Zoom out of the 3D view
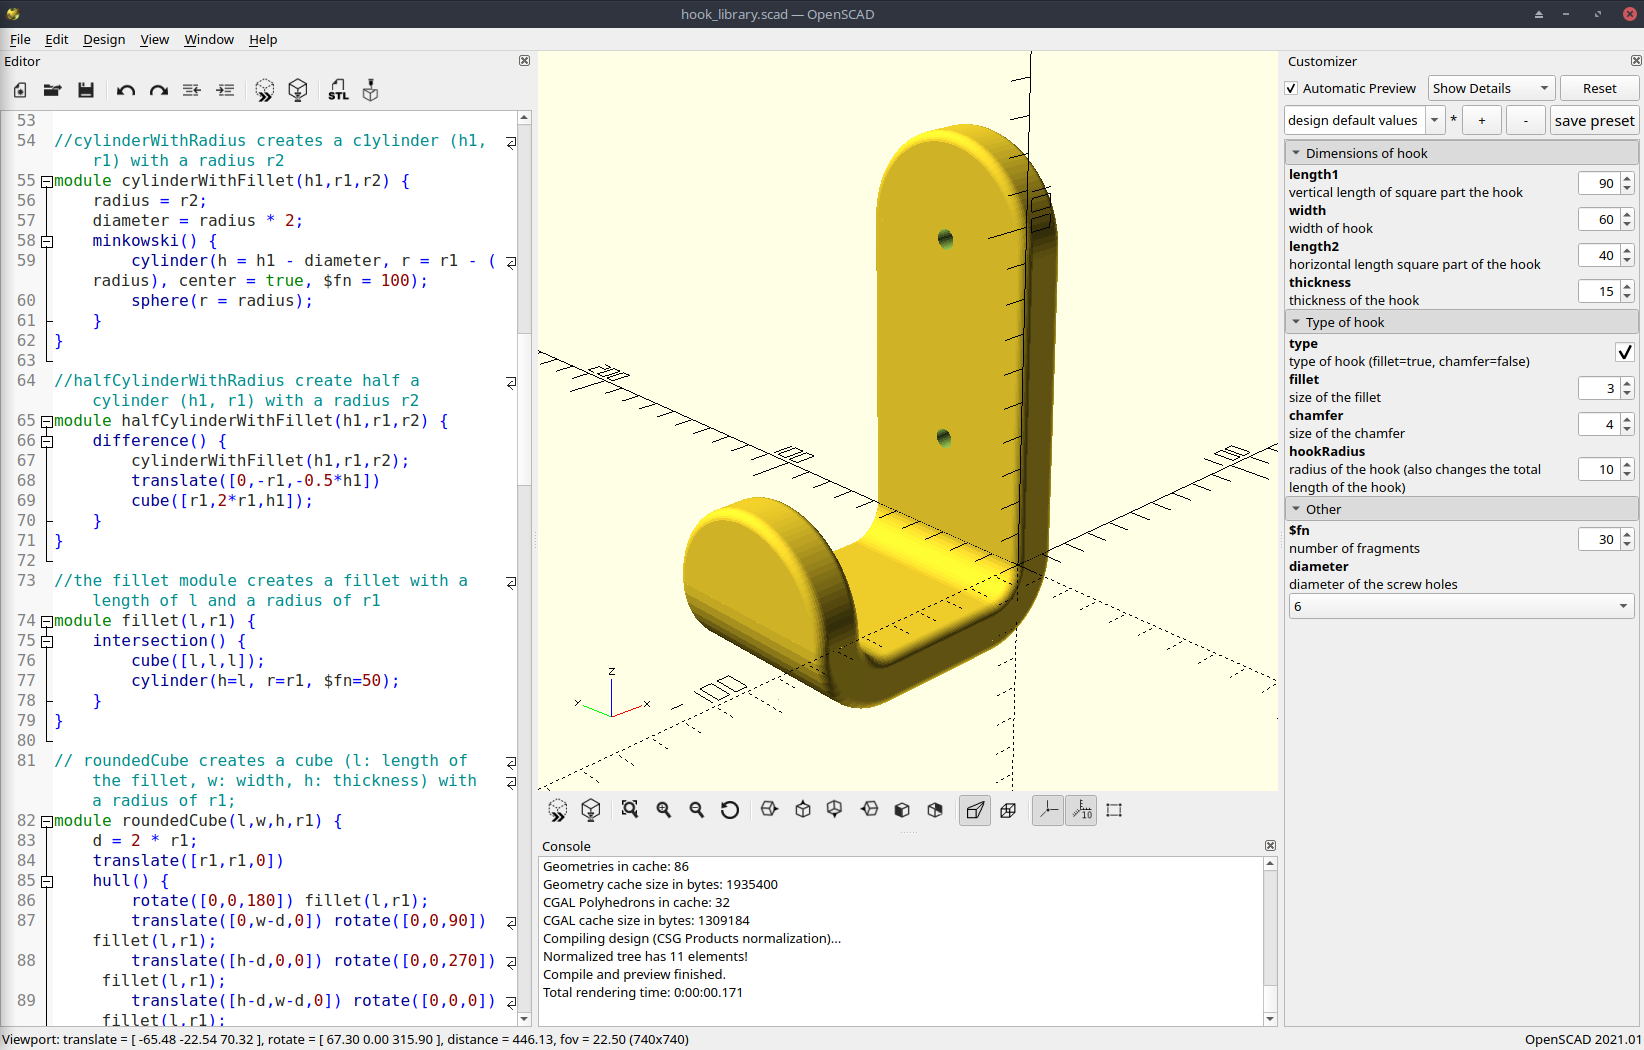The width and height of the screenshot is (1644, 1050). click(x=697, y=810)
